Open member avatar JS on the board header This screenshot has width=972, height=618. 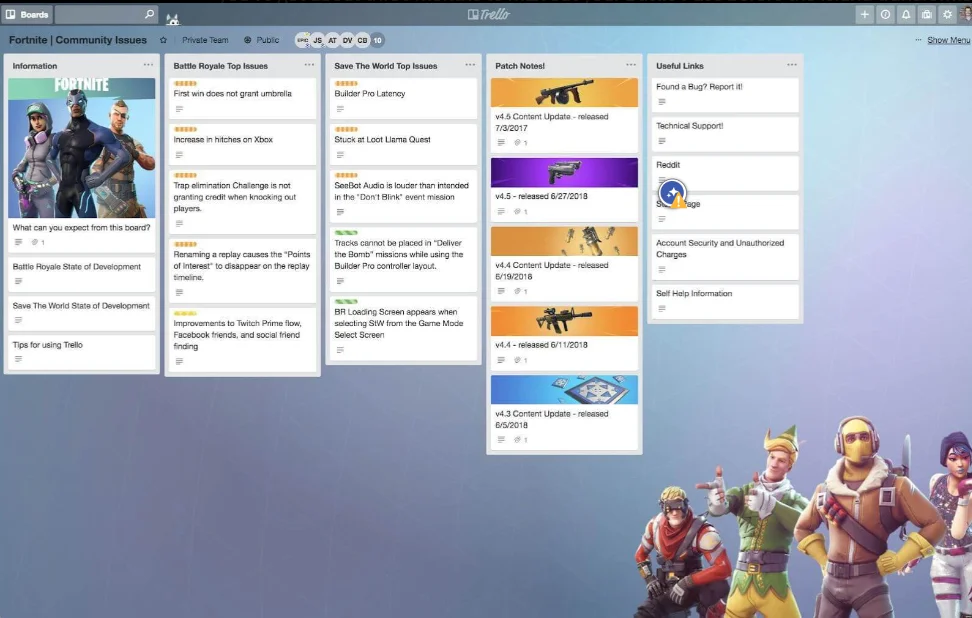[x=318, y=39]
